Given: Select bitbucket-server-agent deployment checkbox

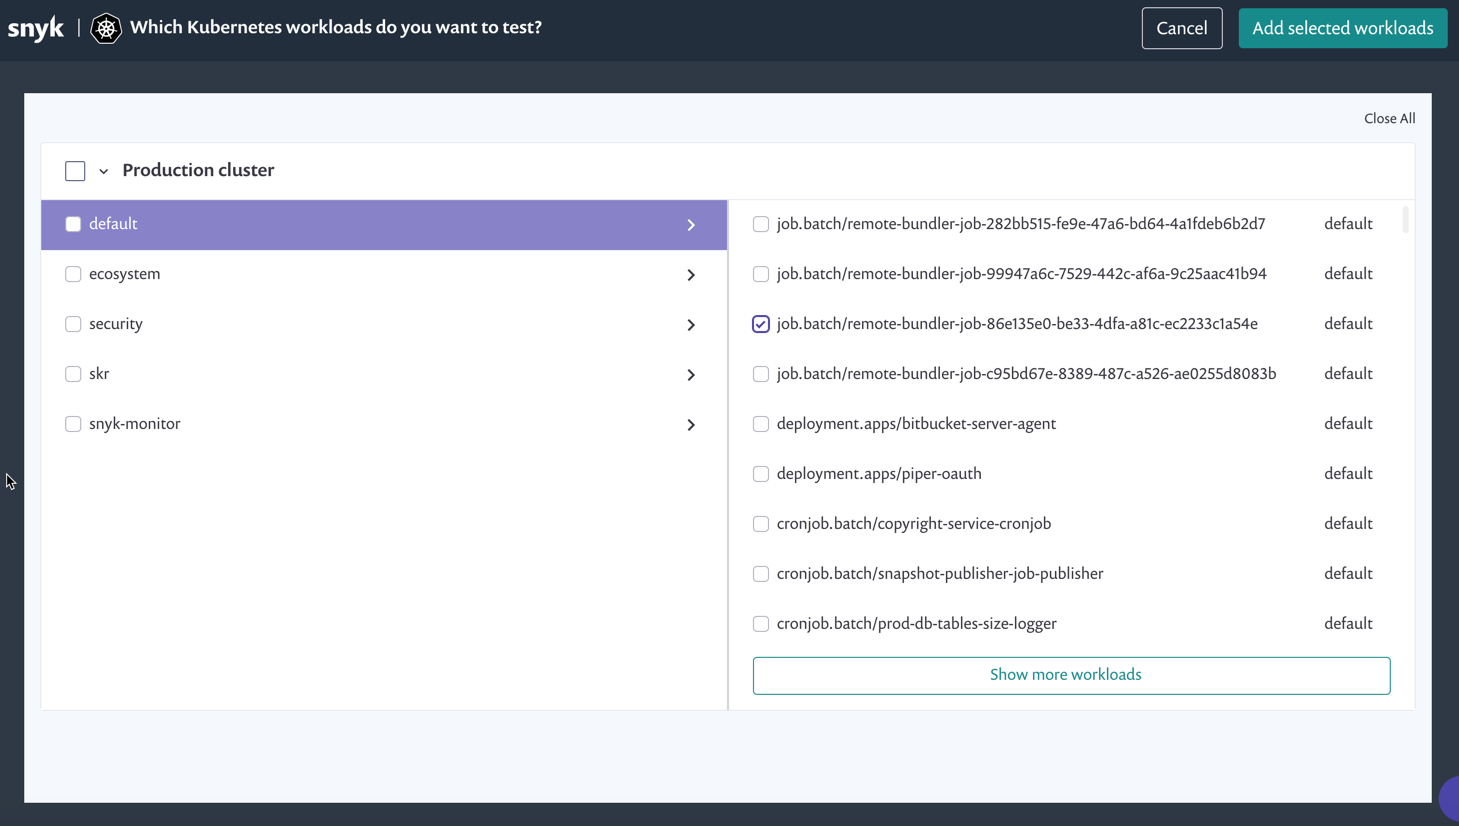Looking at the screenshot, I should coord(761,424).
